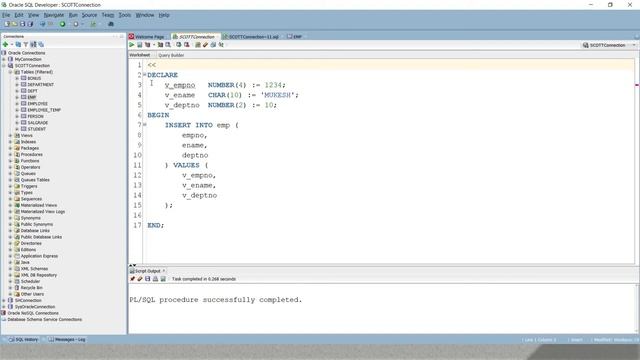This screenshot has height=360, width=640.
Task: Collapse the SCOTTConnection node
Action: click(x=4, y=65)
